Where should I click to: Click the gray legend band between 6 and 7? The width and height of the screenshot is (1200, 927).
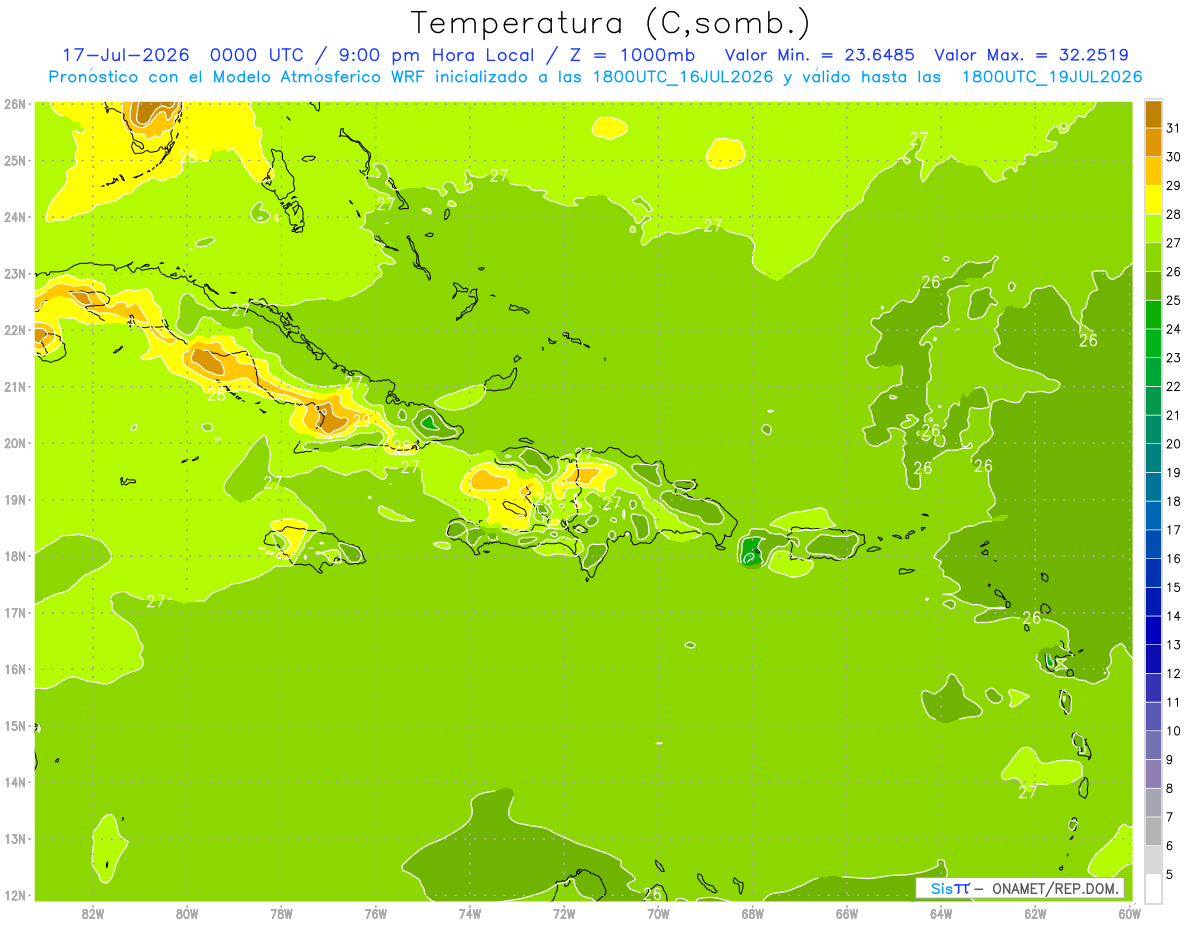click(x=1153, y=831)
